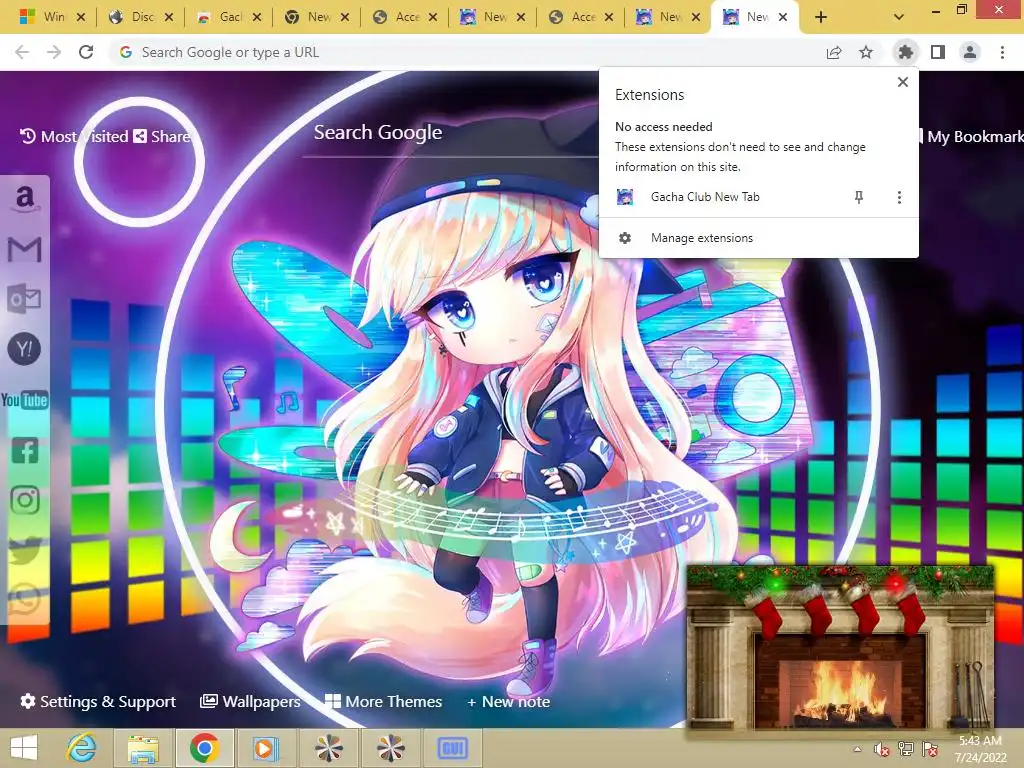The image size is (1024, 768).
Task: Click the Share button on the page
Action: pyautogui.click(x=162, y=136)
